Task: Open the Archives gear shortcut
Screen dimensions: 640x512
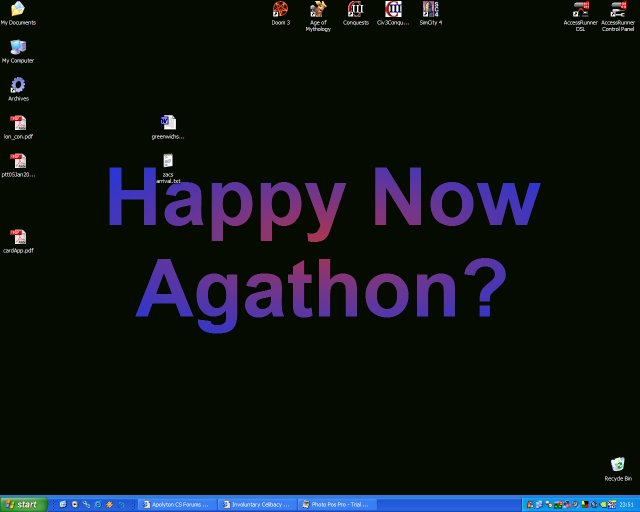Action: pos(18,85)
